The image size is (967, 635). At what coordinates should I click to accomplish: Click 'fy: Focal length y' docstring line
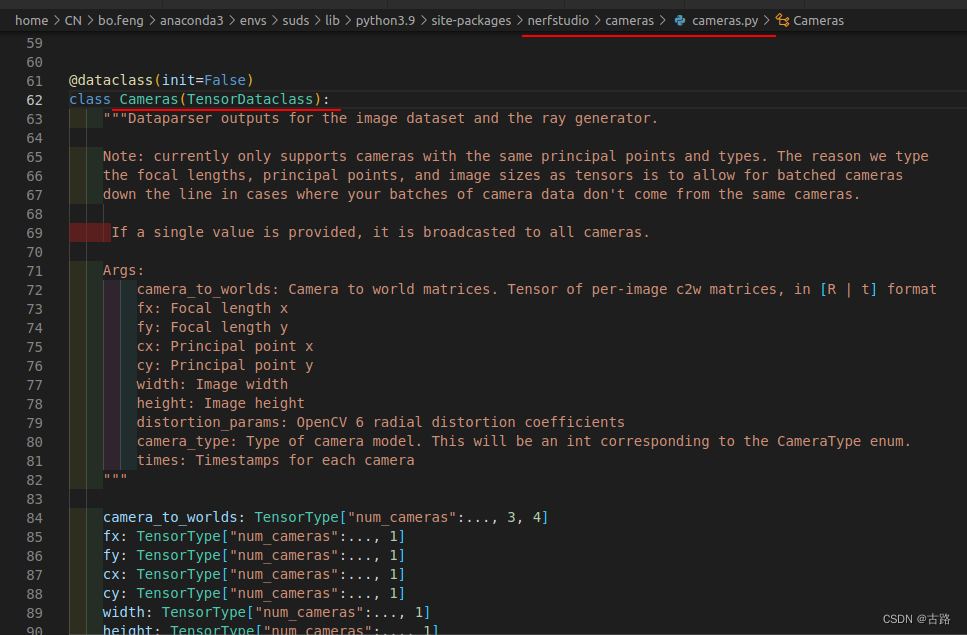point(212,327)
